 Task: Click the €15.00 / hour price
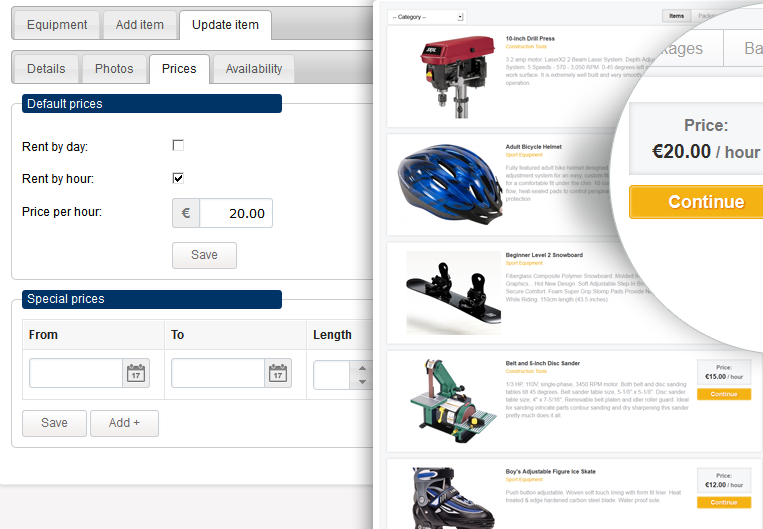pos(724,377)
